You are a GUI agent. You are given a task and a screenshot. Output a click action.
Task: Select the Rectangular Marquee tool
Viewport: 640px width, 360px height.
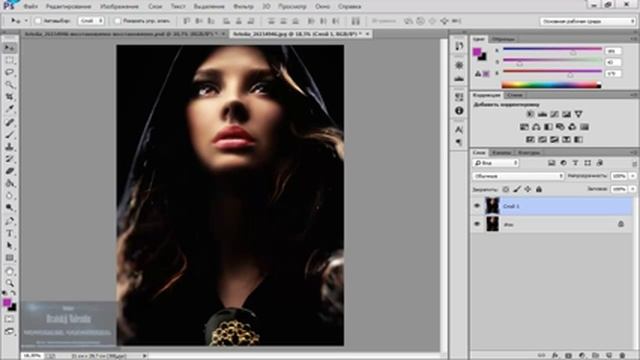click(x=9, y=60)
